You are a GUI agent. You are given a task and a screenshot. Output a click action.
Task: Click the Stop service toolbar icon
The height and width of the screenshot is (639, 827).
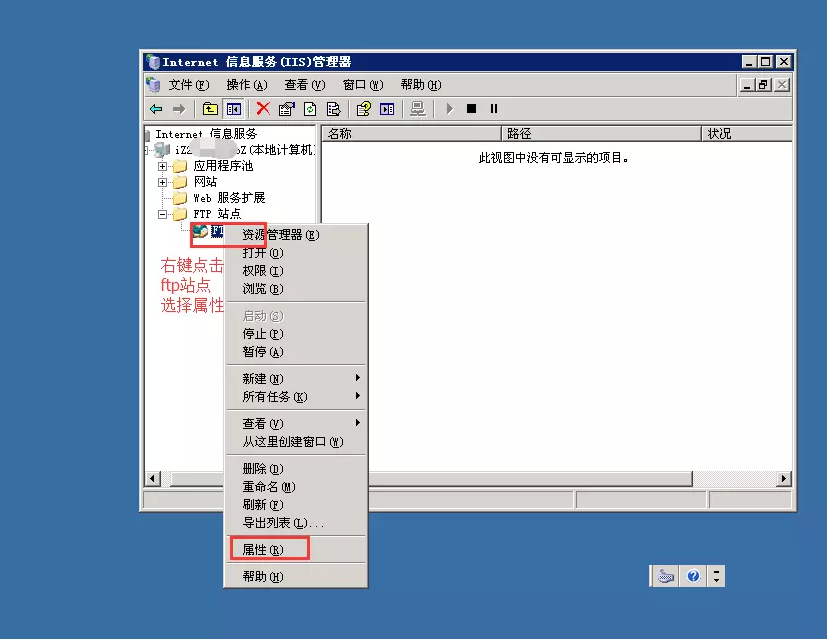point(471,108)
